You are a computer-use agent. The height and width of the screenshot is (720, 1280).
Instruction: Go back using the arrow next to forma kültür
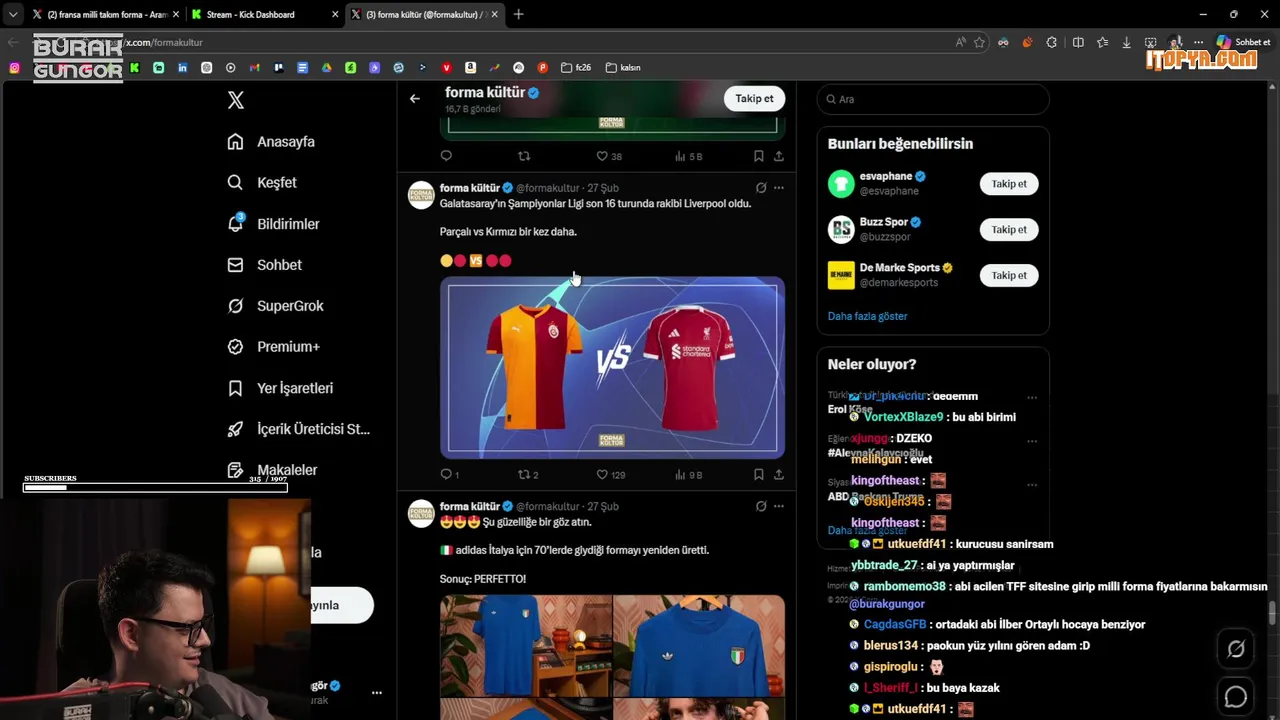click(415, 99)
